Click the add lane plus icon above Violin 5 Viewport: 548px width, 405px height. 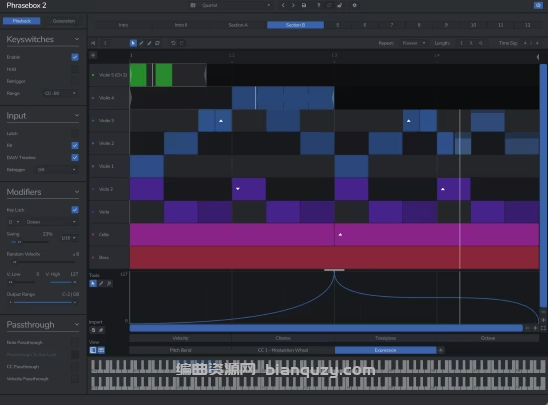(93, 55)
